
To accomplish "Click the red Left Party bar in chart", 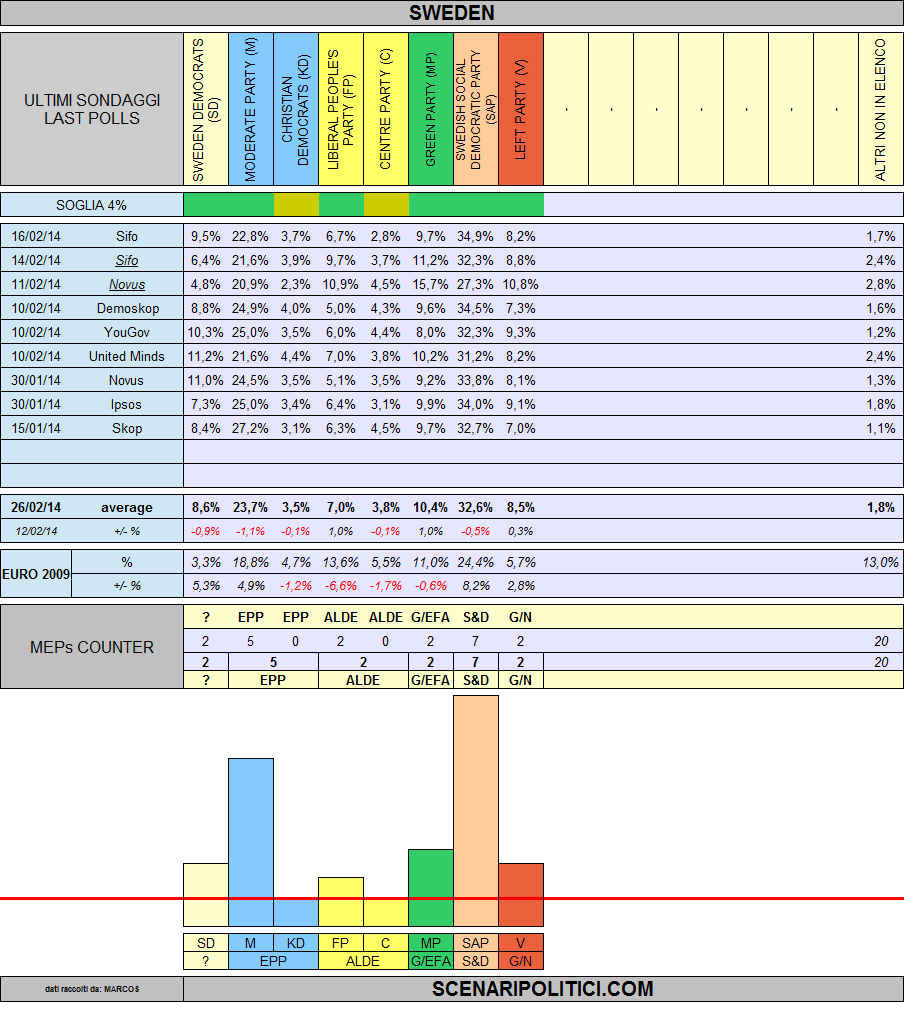I will 521,894.
